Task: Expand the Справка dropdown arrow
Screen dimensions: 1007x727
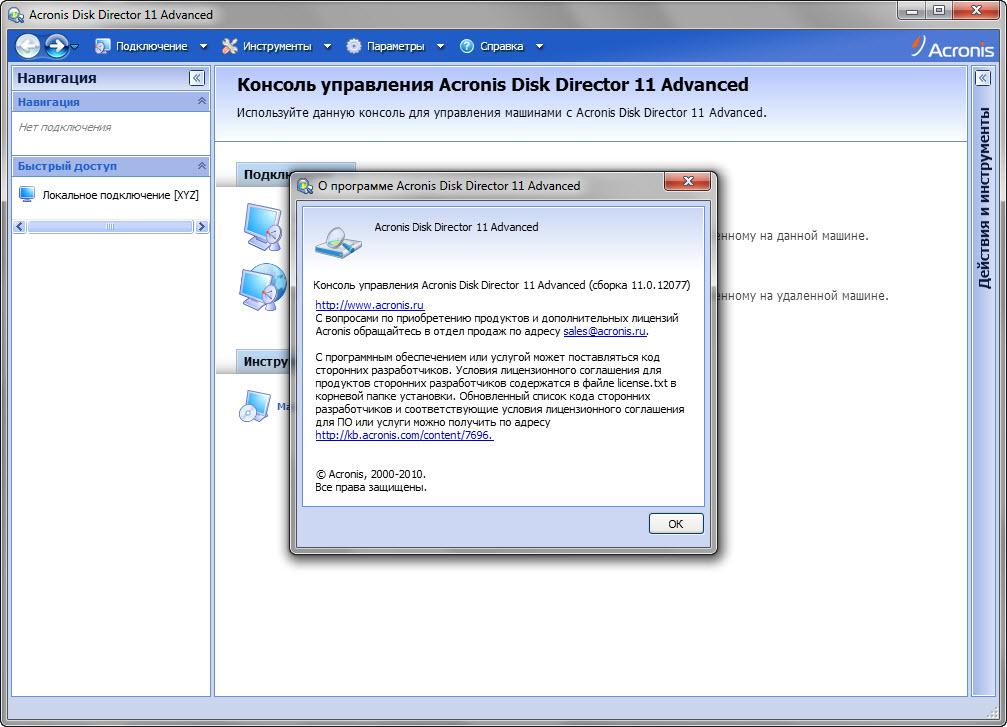Action: point(539,46)
